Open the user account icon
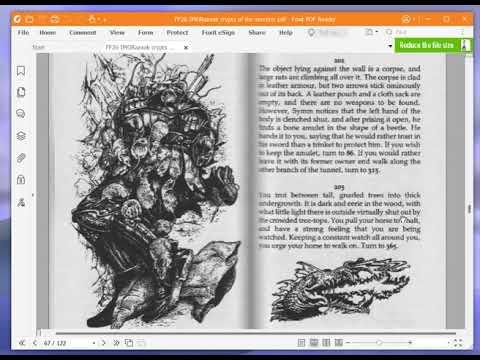480x360 pixels. tap(406, 19)
